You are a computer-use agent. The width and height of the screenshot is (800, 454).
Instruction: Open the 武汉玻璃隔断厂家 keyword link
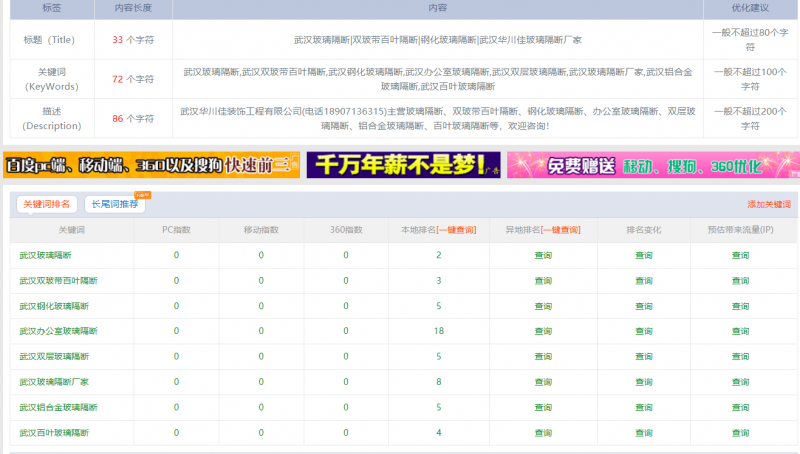54,382
